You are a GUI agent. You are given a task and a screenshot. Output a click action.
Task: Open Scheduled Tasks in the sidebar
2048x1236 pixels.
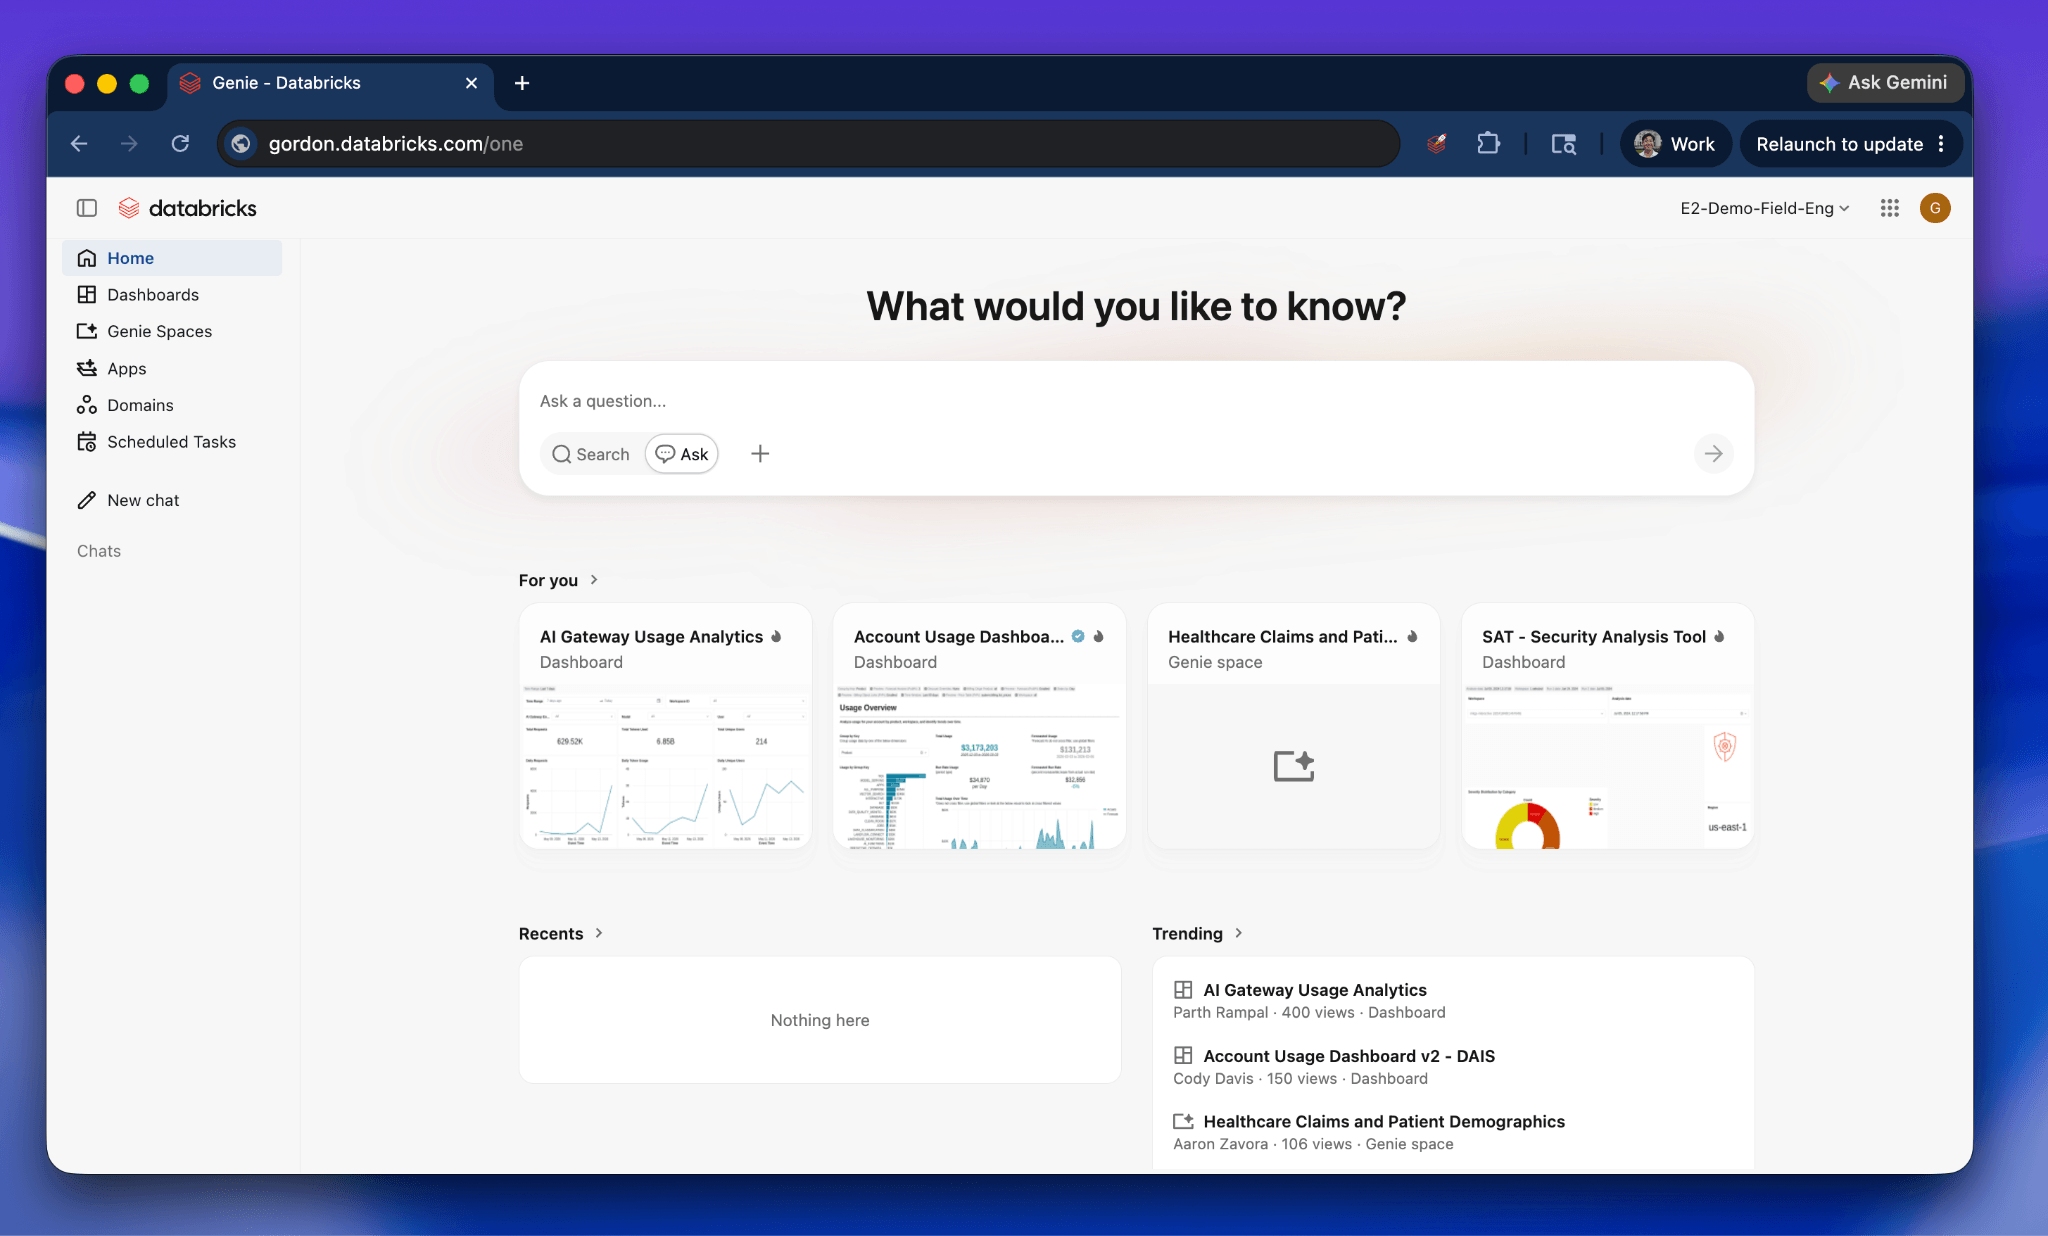point(172,442)
